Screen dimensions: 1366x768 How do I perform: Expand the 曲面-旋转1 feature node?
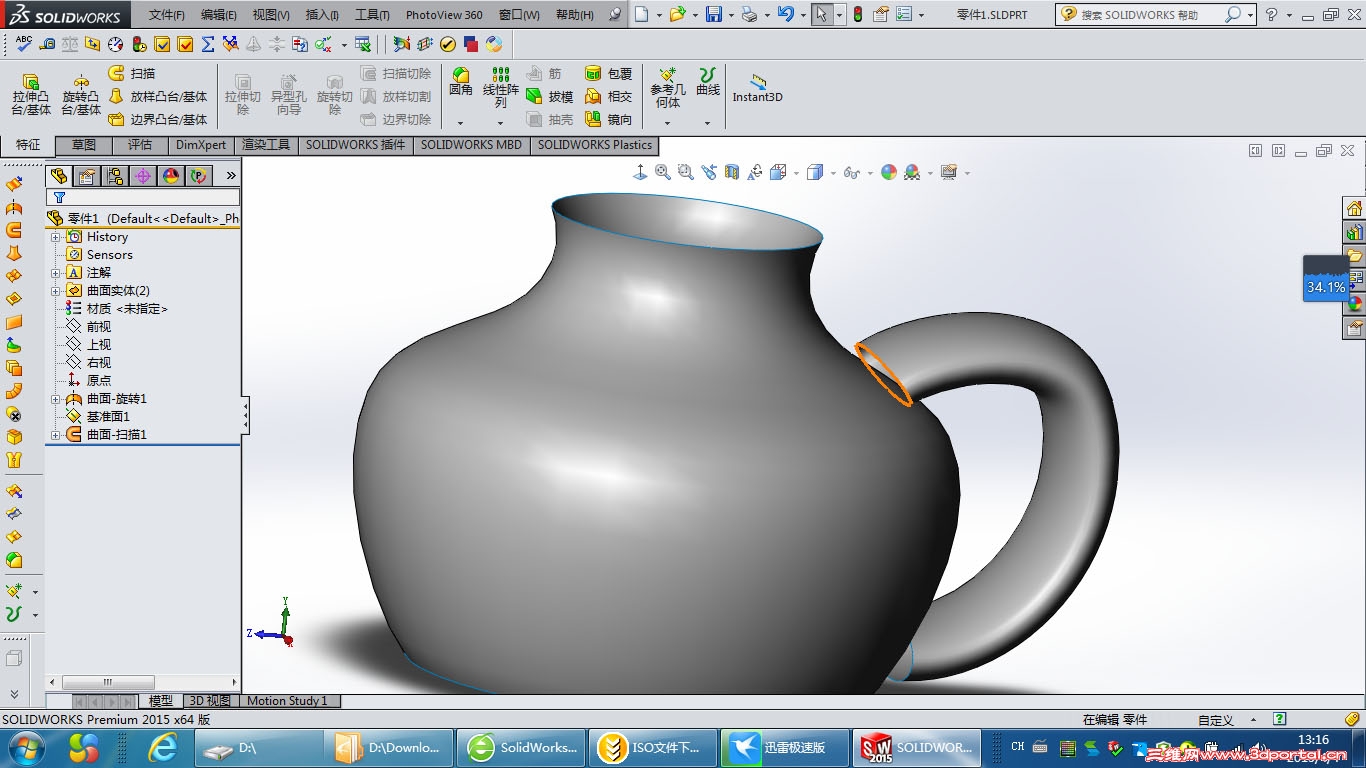pyautogui.click(x=56, y=399)
